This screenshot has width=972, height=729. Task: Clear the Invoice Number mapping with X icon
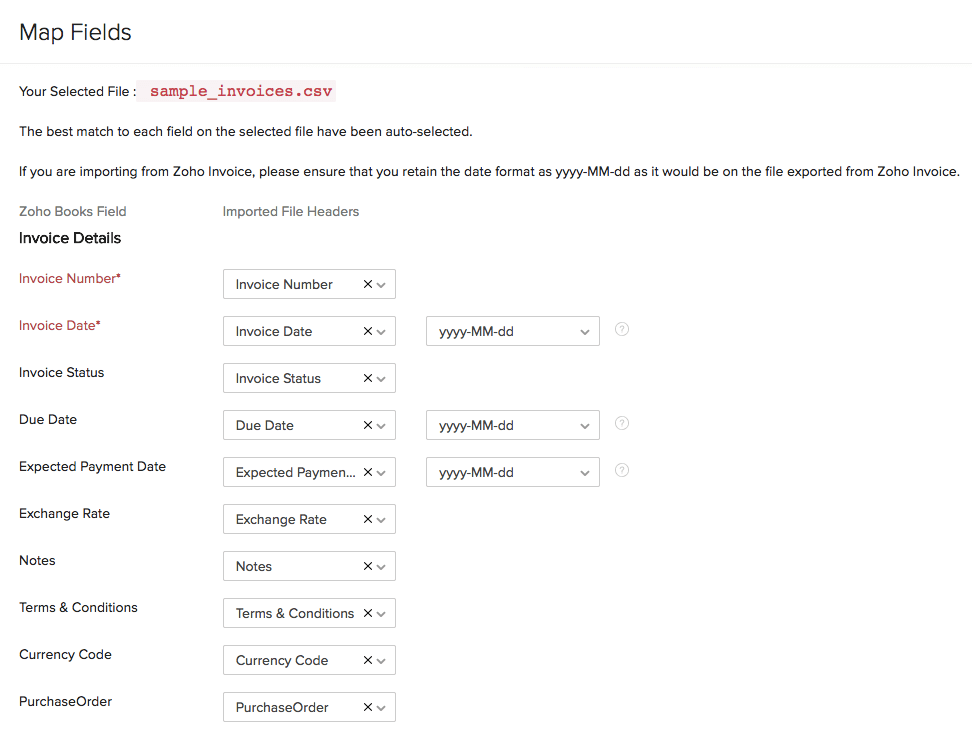pos(367,285)
